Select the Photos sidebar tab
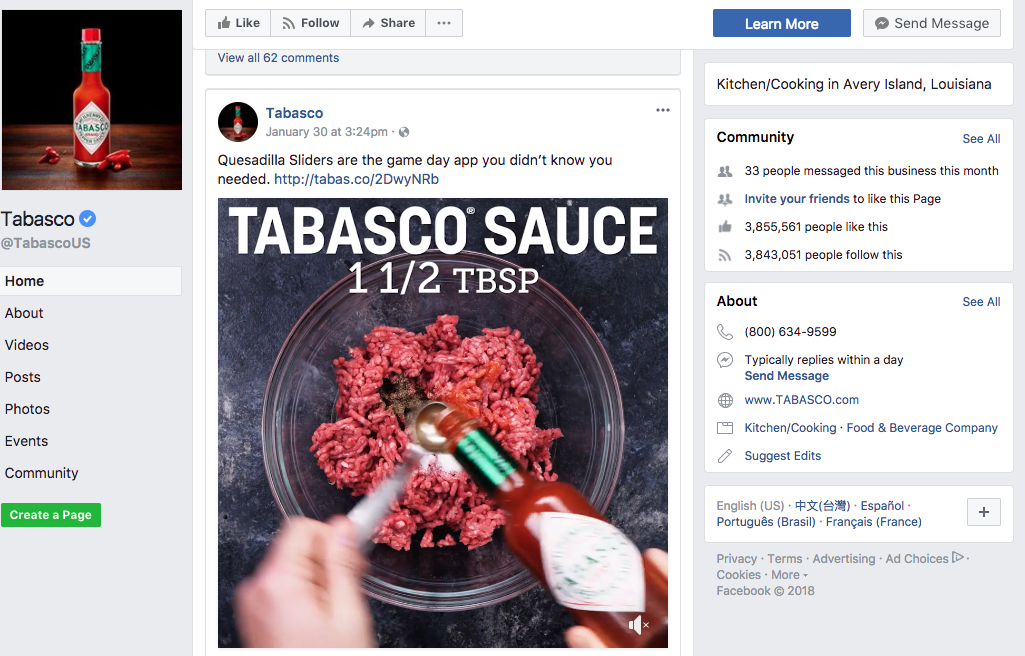1025x656 pixels. (x=27, y=409)
